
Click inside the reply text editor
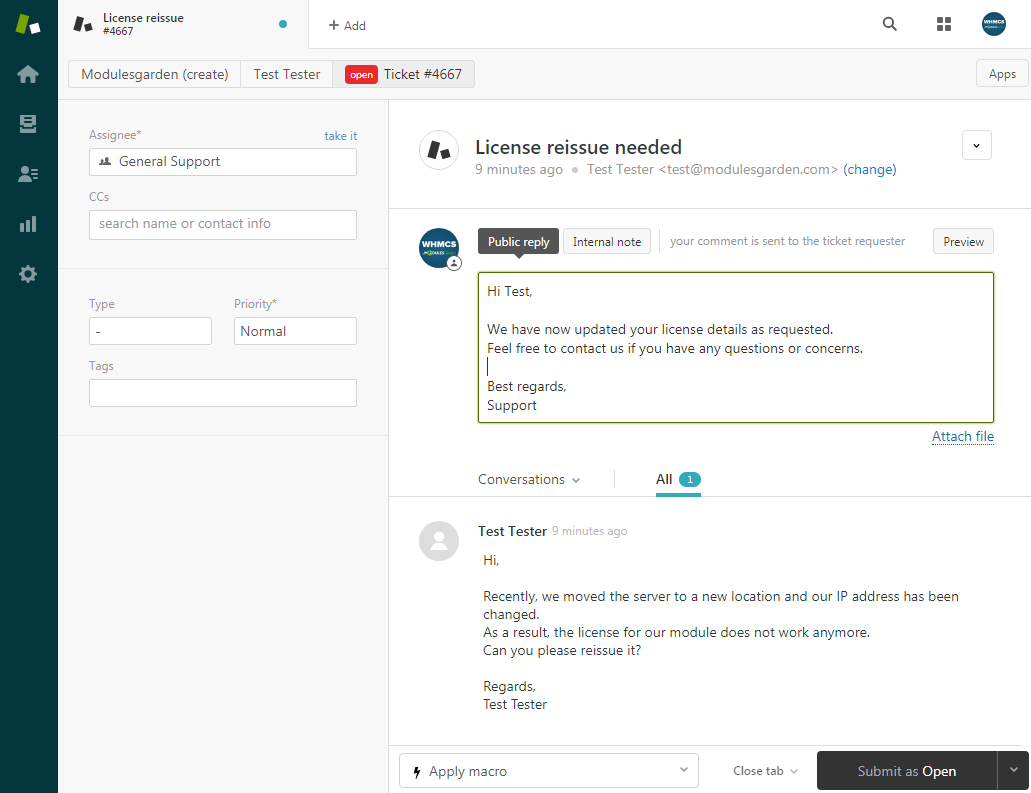pos(736,347)
